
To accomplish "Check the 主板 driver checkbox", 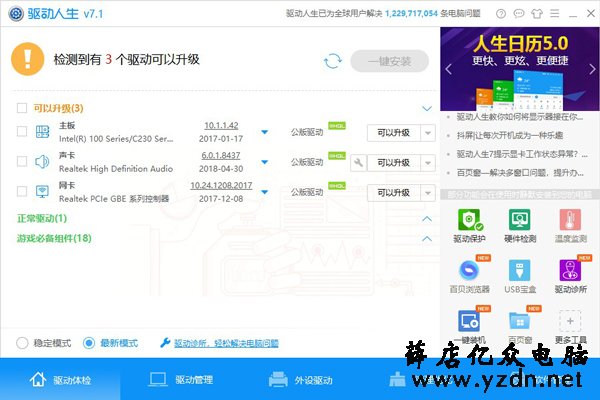I will 22,132.
